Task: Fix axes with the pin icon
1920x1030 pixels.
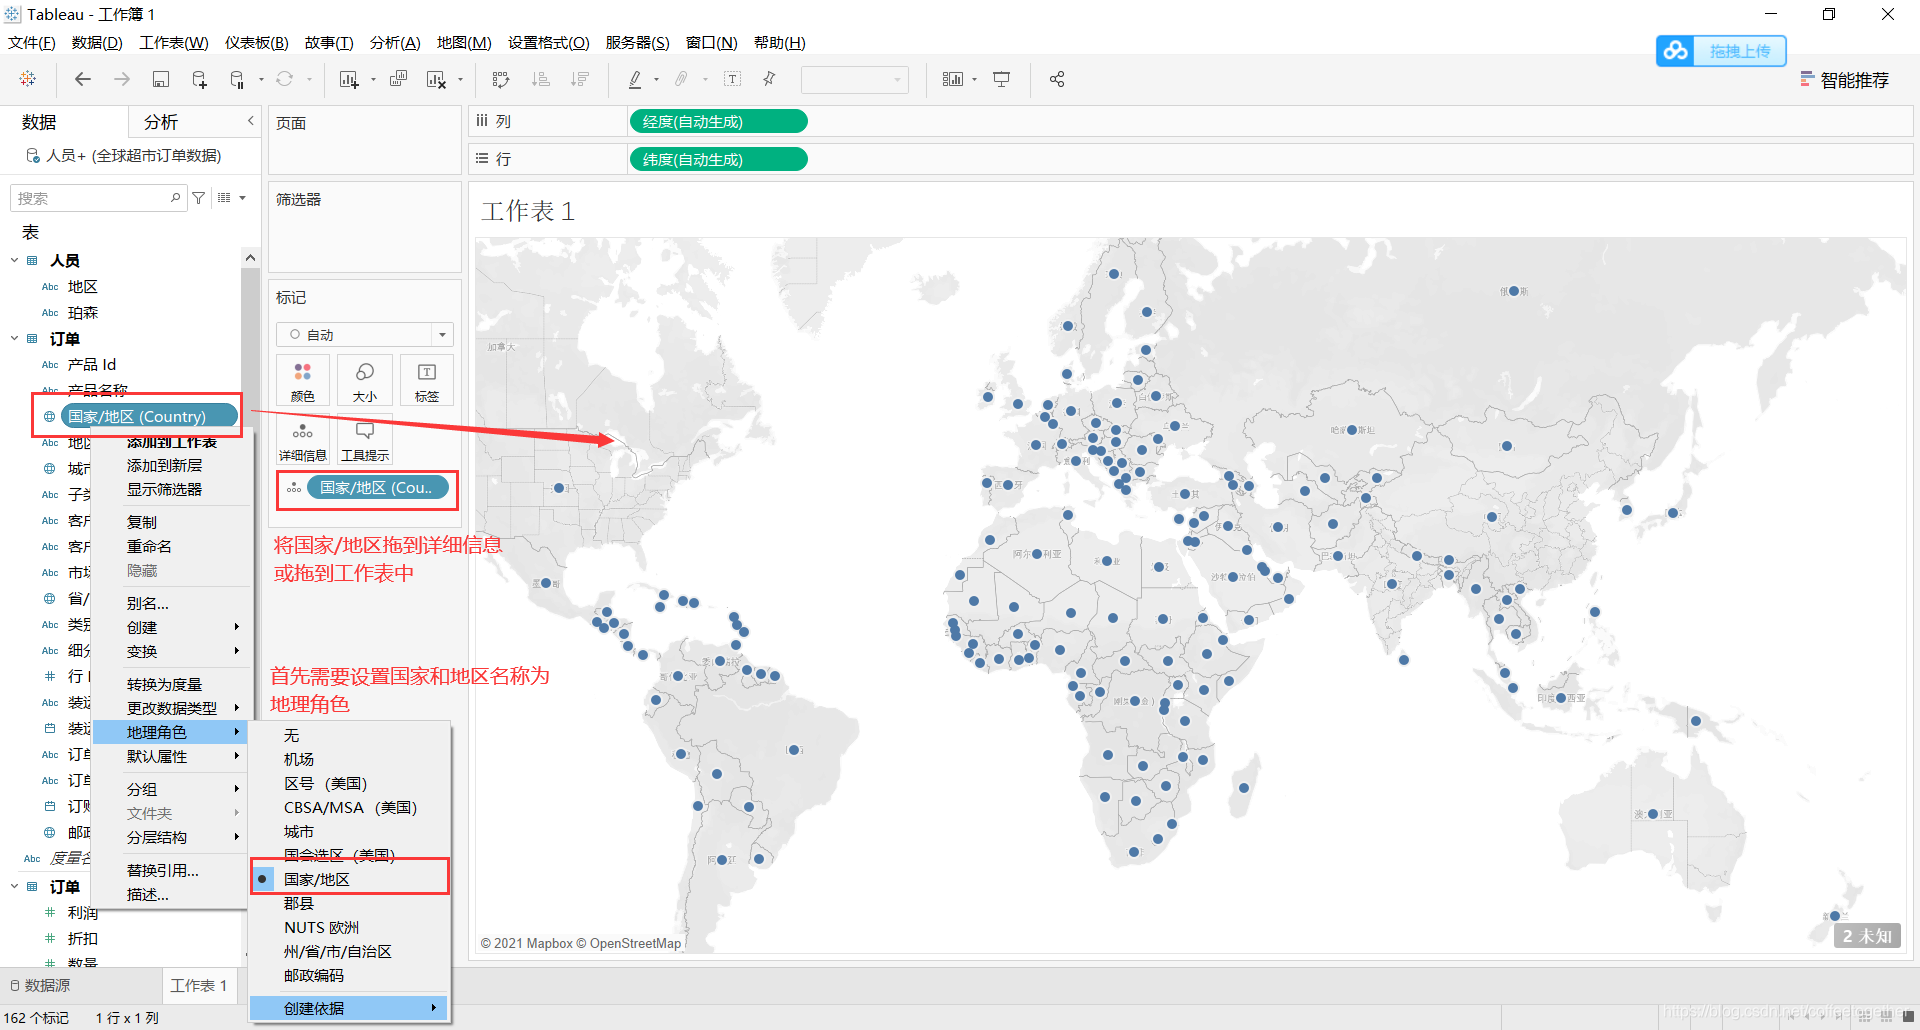Action: [x=769, y=79]
